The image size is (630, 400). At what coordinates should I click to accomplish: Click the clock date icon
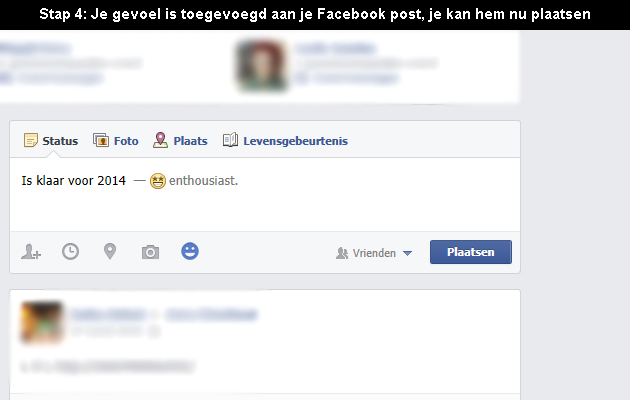(x=70, y=252)
